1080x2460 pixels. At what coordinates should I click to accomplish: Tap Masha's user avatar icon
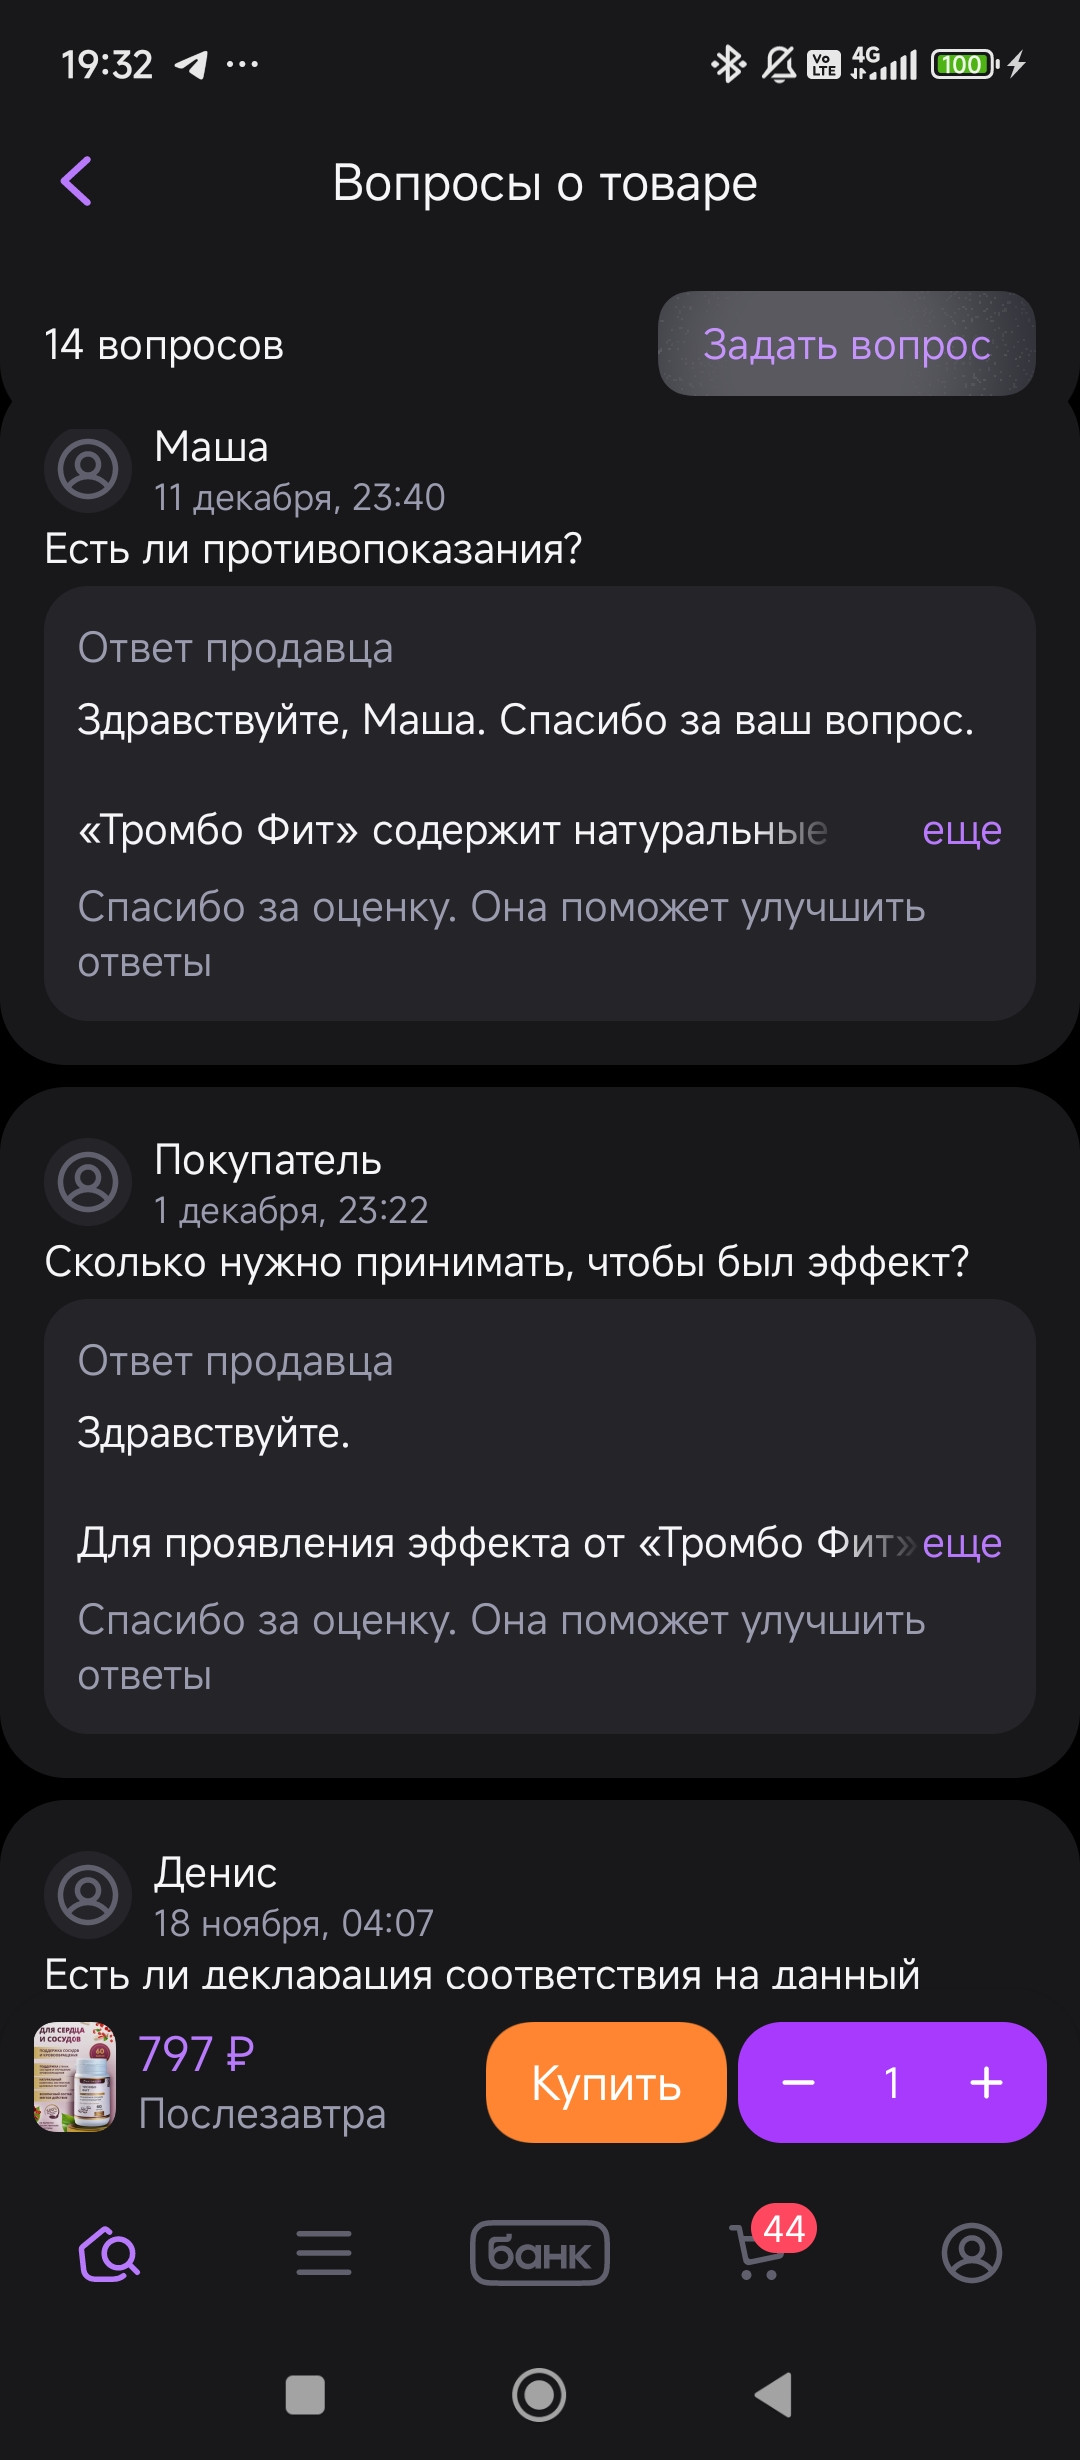coord(88,469)
